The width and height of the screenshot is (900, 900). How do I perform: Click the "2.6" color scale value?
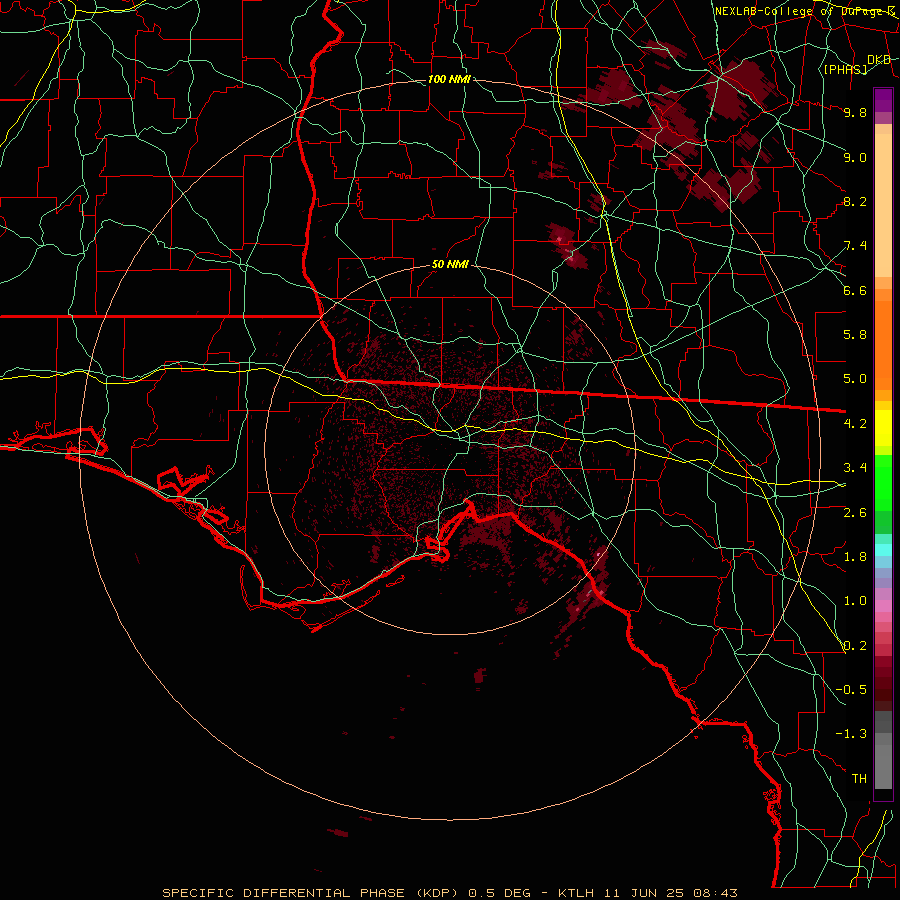[855, 513]
